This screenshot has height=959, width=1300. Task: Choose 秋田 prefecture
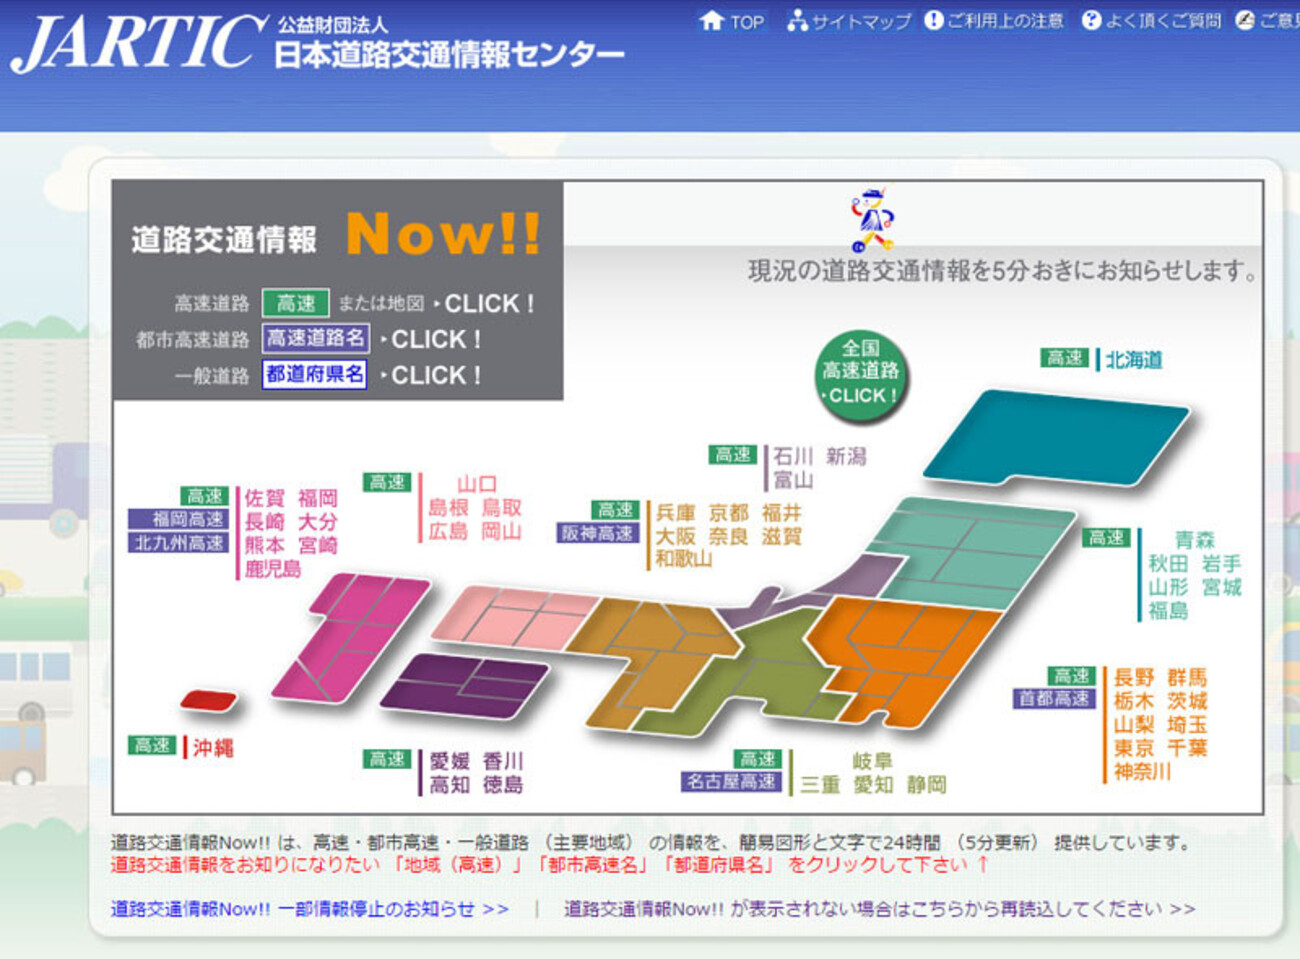[1169, 564]
